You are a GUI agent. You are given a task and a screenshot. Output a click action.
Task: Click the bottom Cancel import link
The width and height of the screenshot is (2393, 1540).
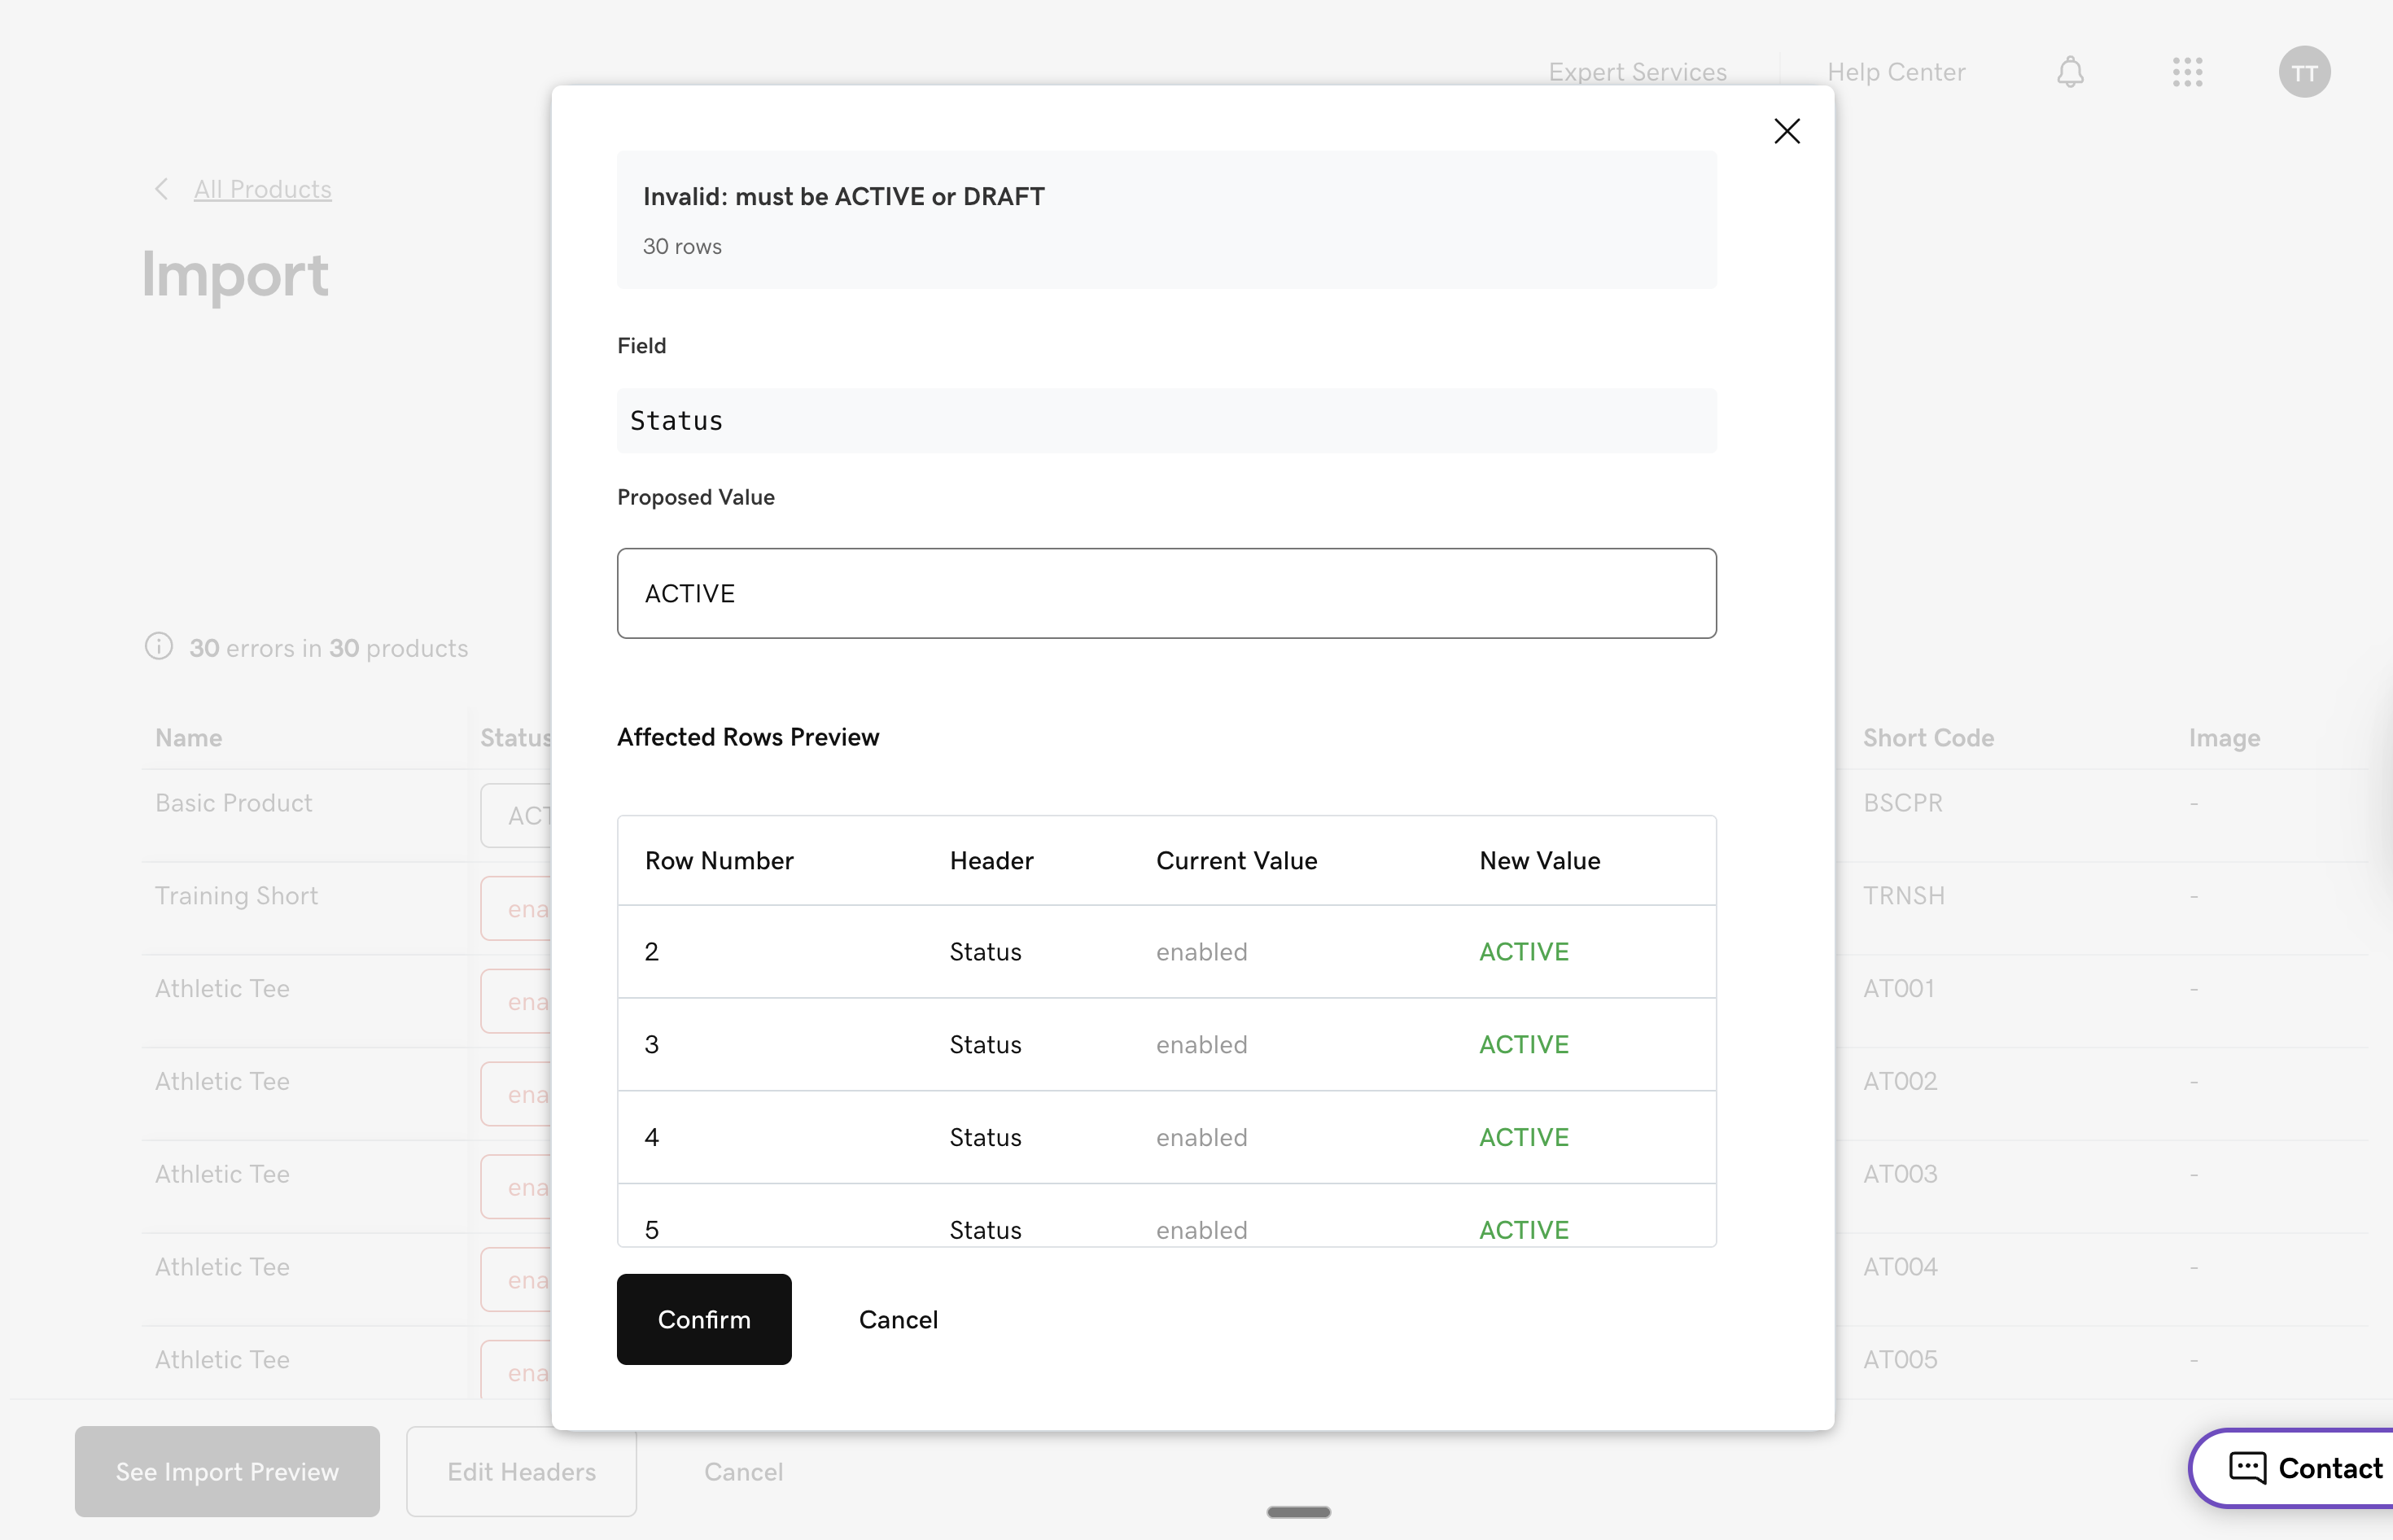743,1471
